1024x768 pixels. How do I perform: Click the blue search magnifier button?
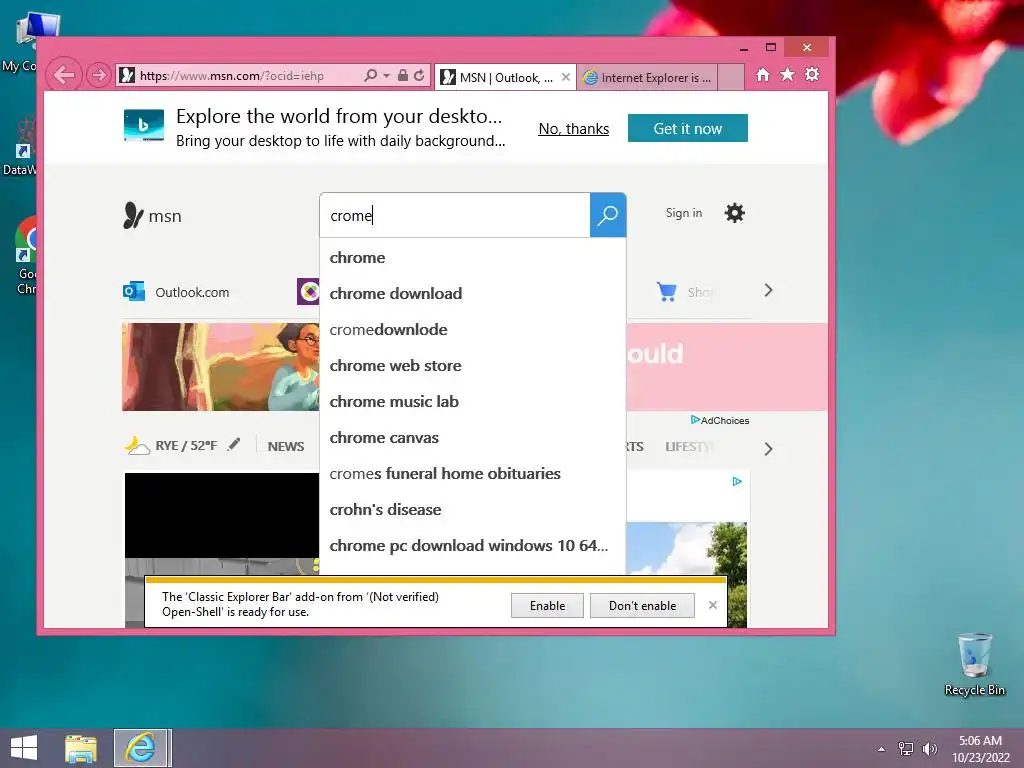[x=608, y=215]
